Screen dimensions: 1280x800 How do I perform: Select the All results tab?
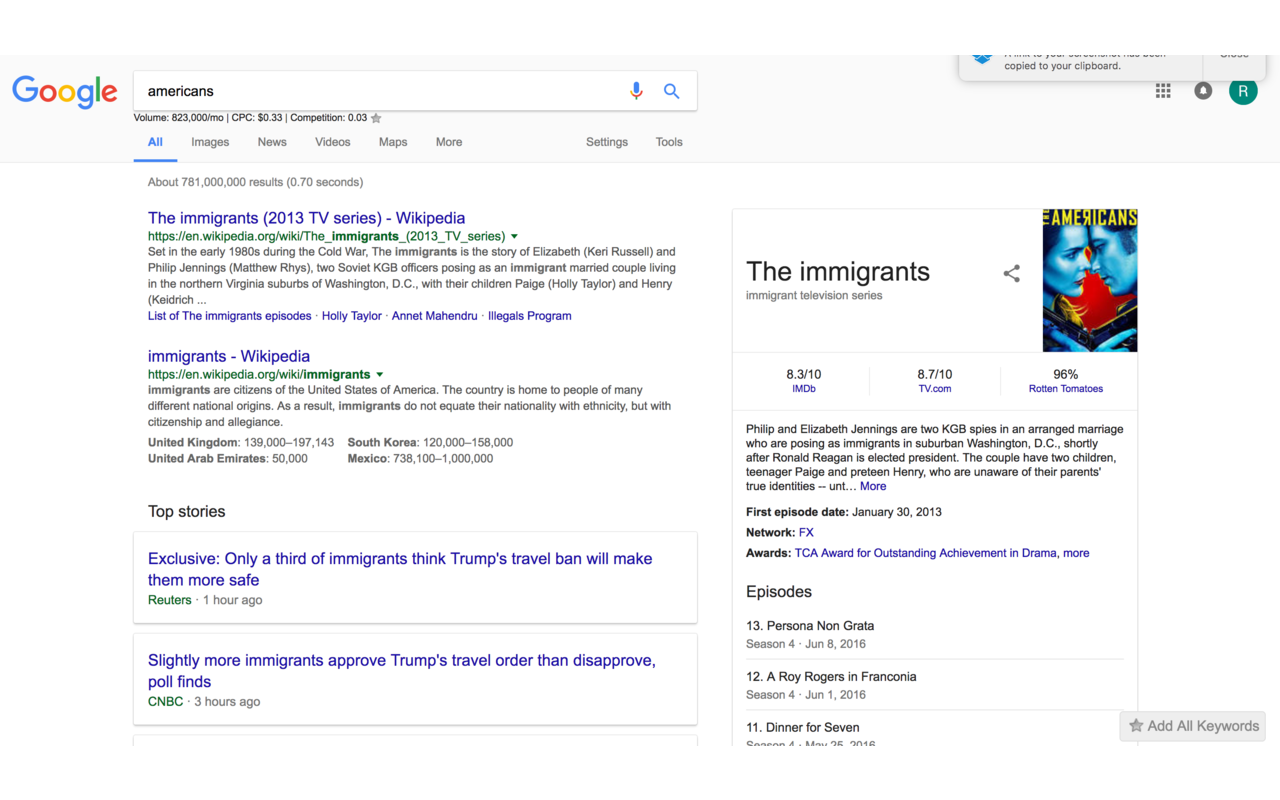155,142
